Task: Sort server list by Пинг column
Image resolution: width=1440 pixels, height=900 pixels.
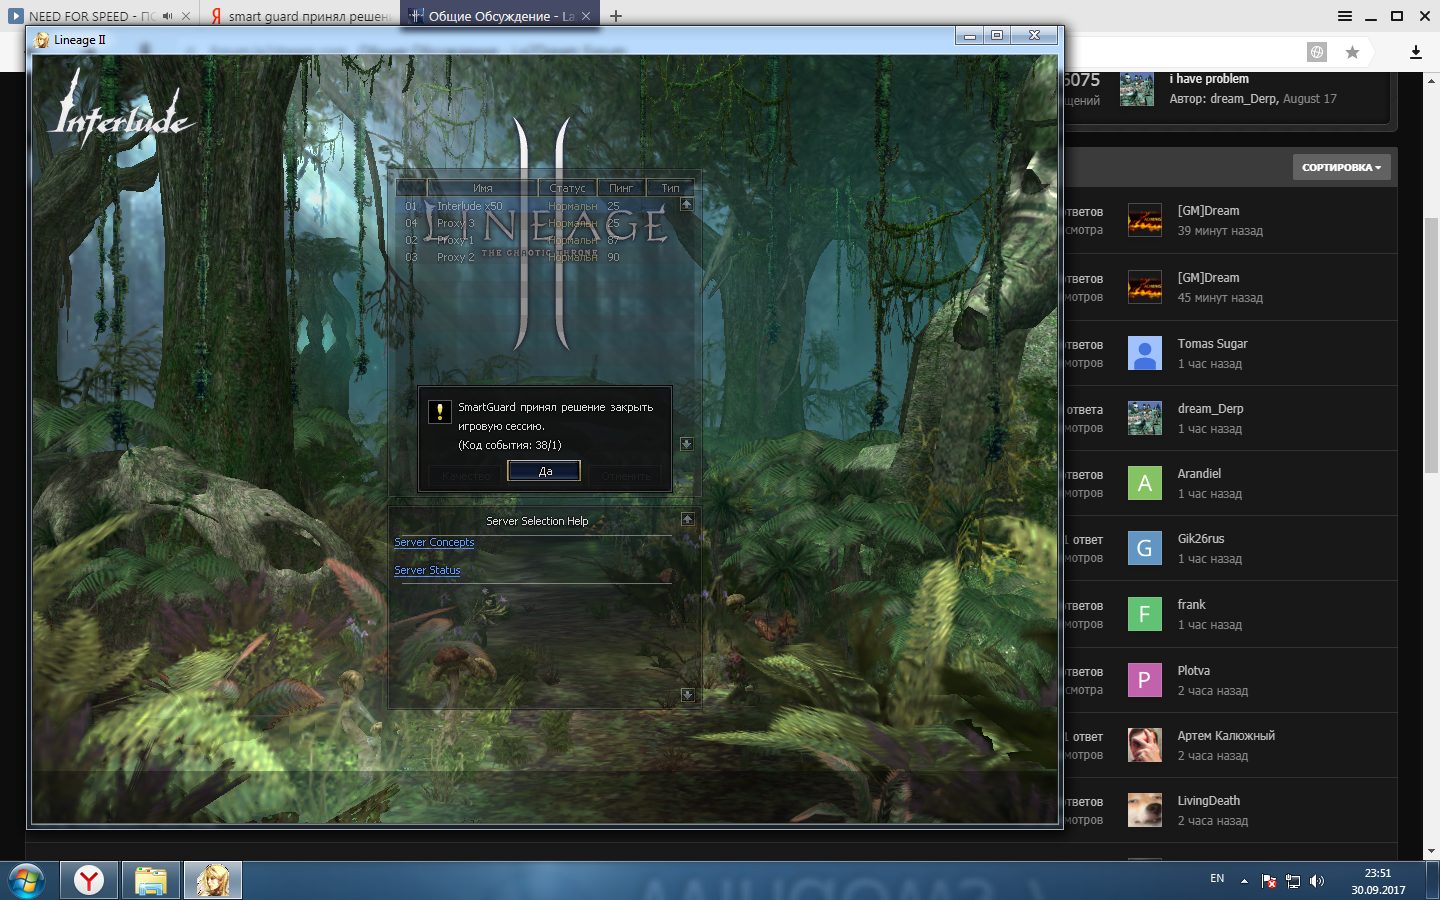Action: click(x=621, y=188)
